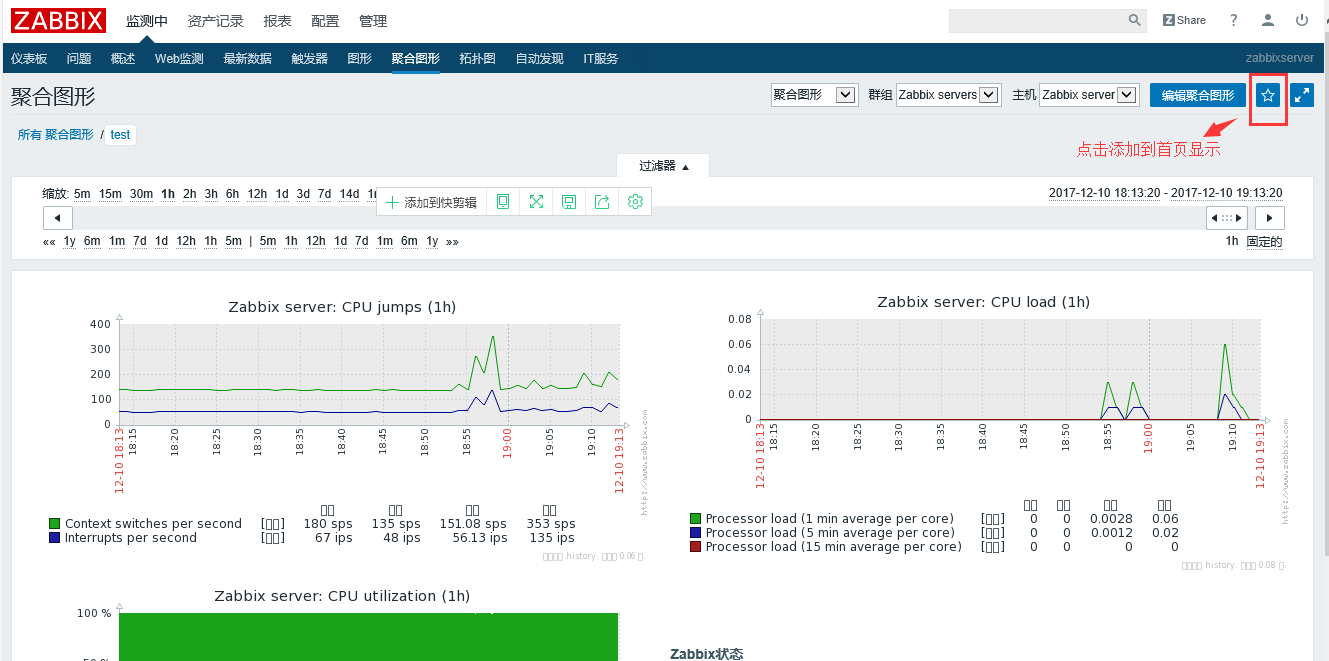Open the gear settings in floating toolbar
The image size is (1329, 661).
(x=635, y=202)
